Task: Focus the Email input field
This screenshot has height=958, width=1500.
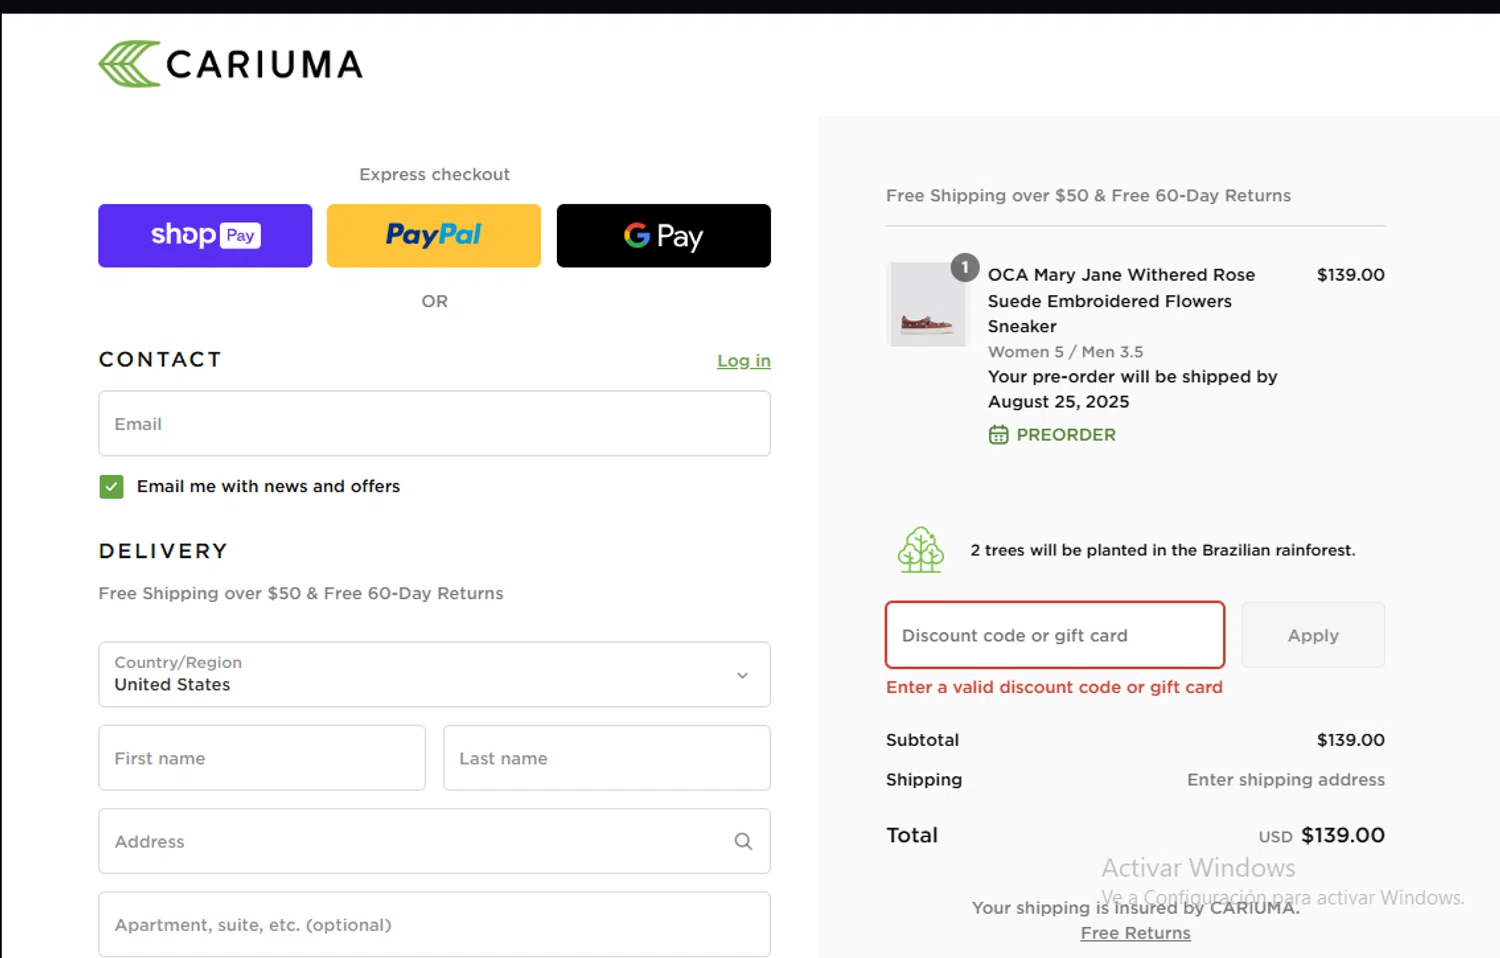Action: pyautogui.click(x=434, y=424)
